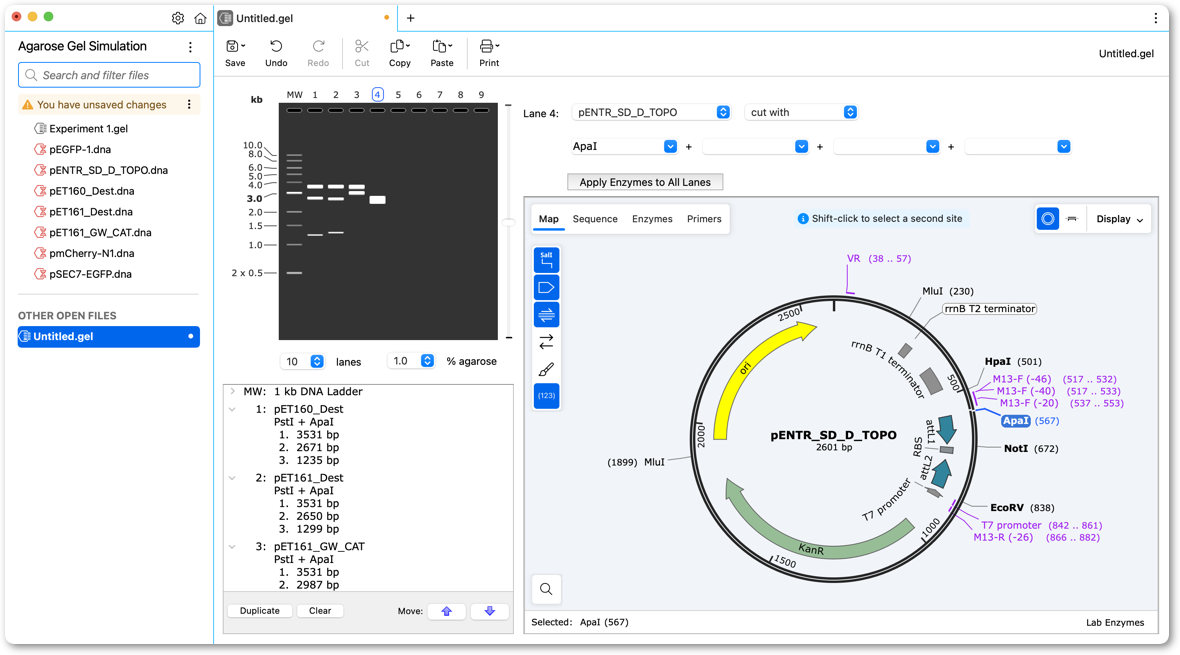Toggle the (123) numbering button
The image size is (1180, 655).
pos(546,396)
